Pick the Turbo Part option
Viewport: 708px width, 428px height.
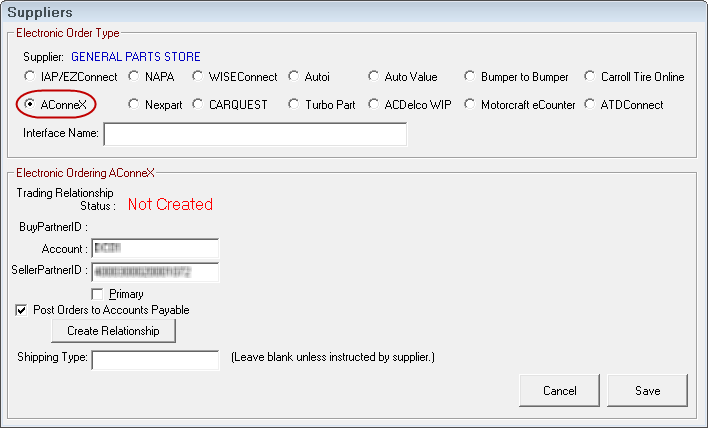pyautogui.click(x=294, y=105)
